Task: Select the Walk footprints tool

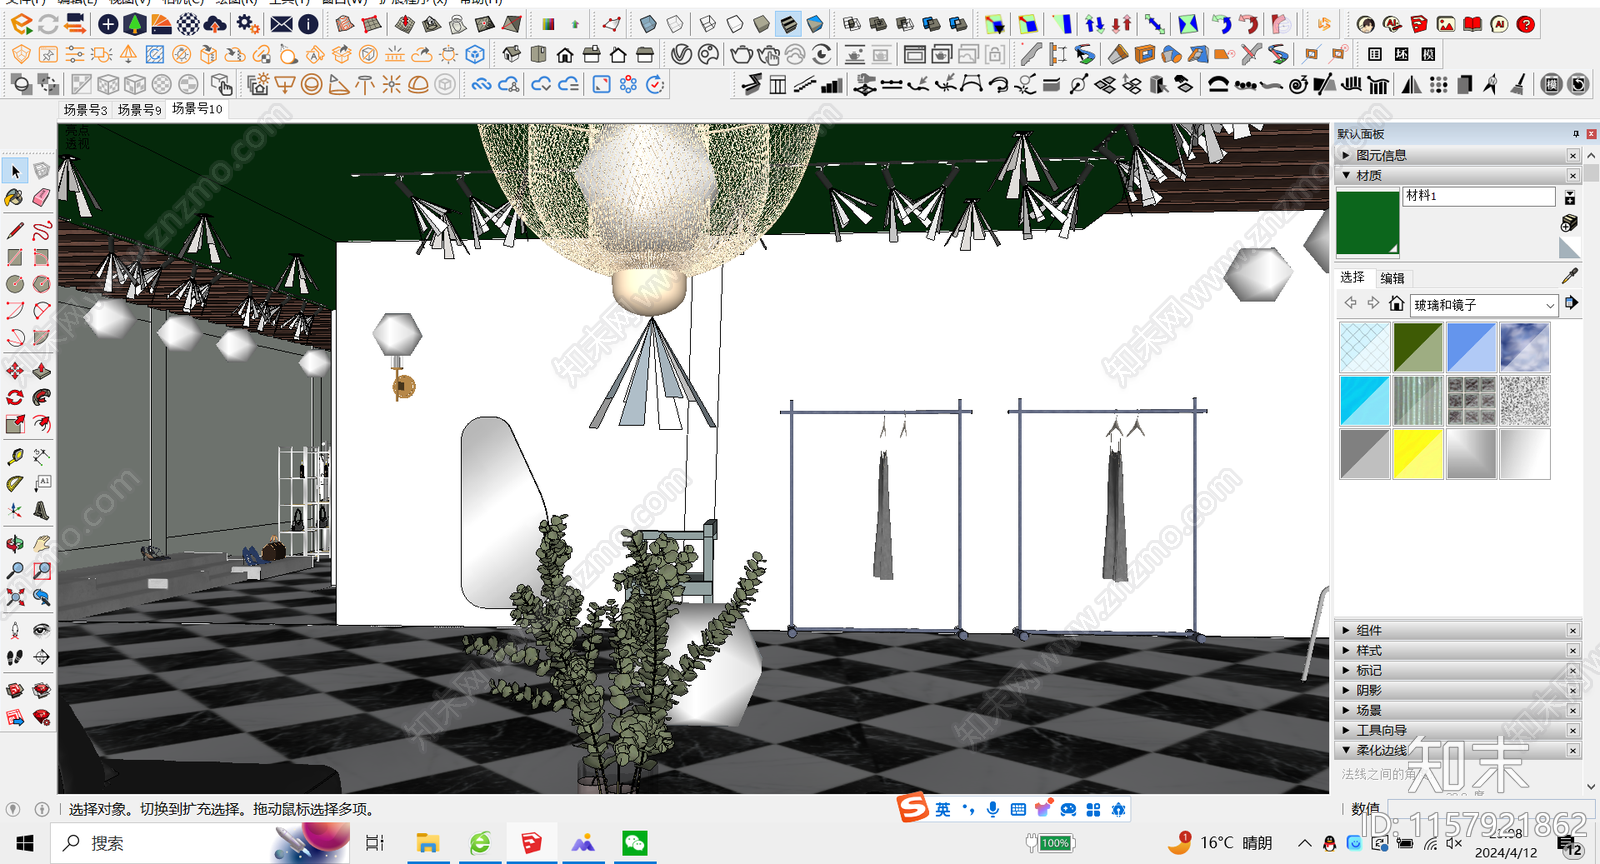Action: (x=15, y=657)
